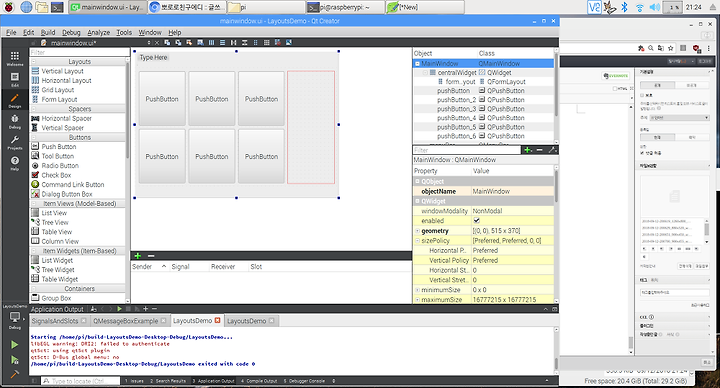Collapse the centralWidget tree node
The image size is (720, 388).
point(425,73)
